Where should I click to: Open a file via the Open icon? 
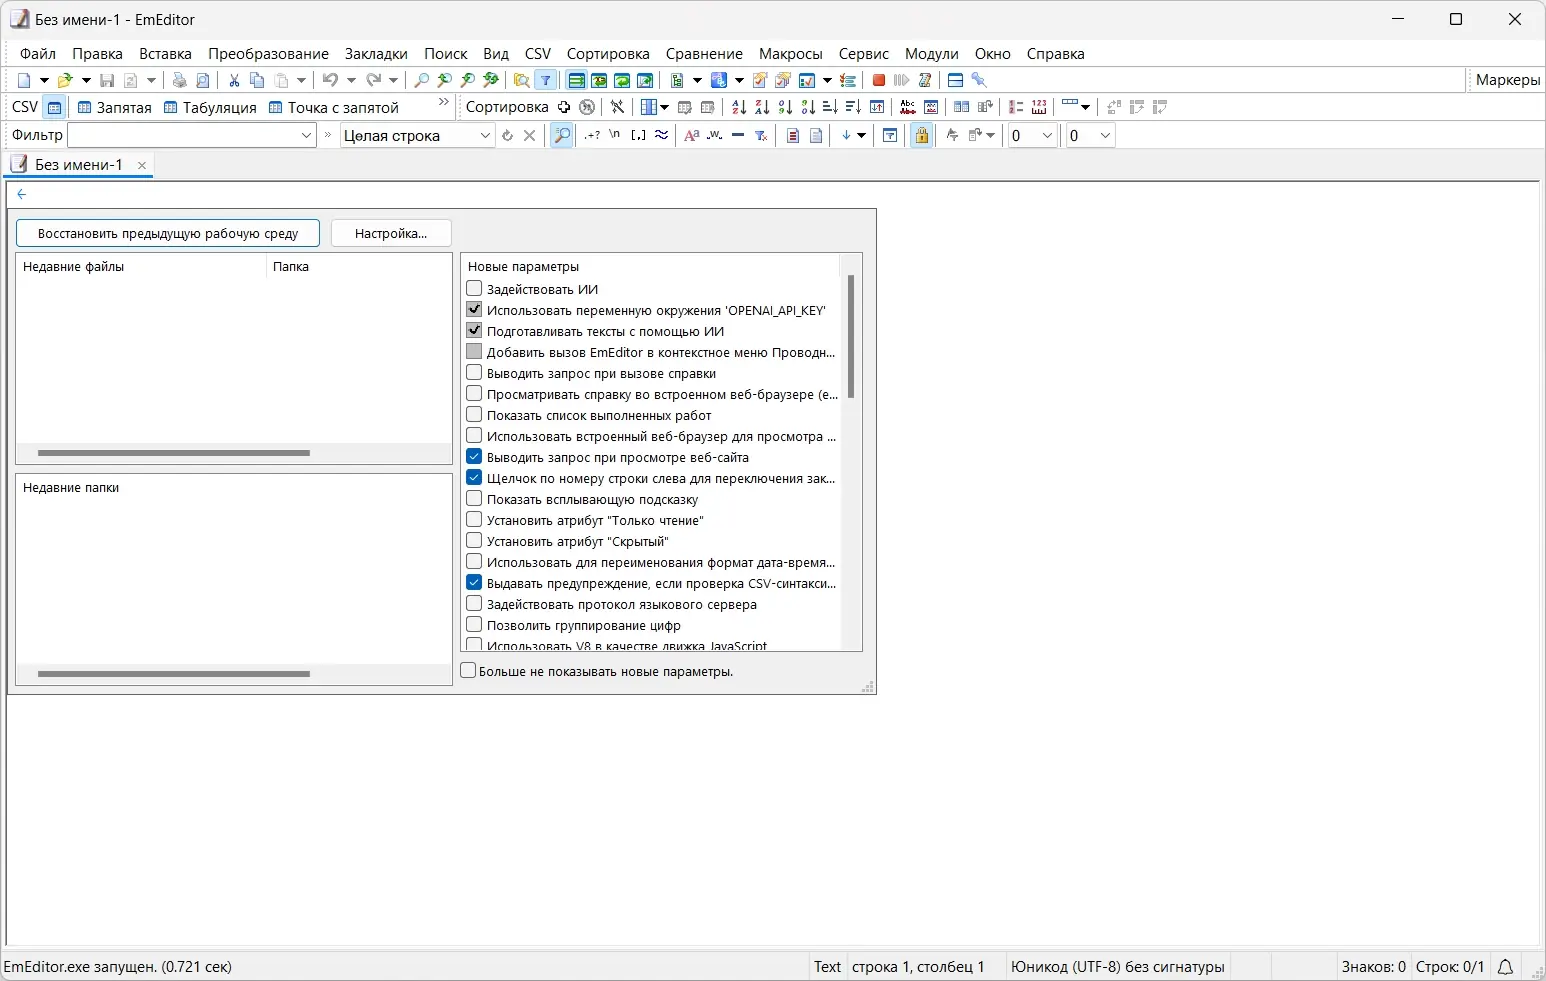point(63,80)
